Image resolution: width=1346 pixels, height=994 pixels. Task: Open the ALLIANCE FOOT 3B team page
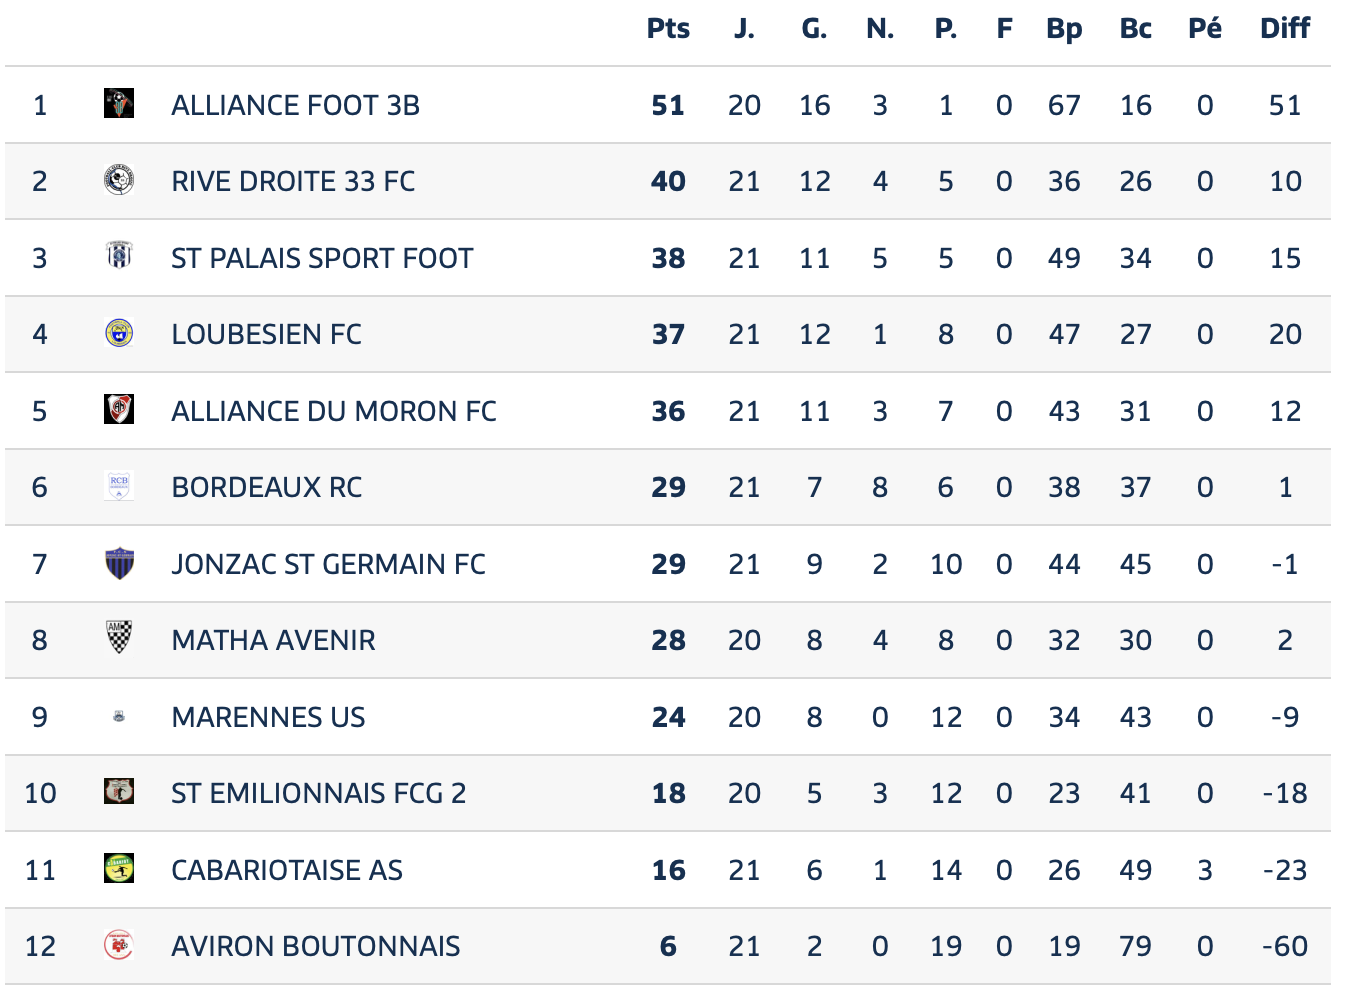tap(295, 105)
